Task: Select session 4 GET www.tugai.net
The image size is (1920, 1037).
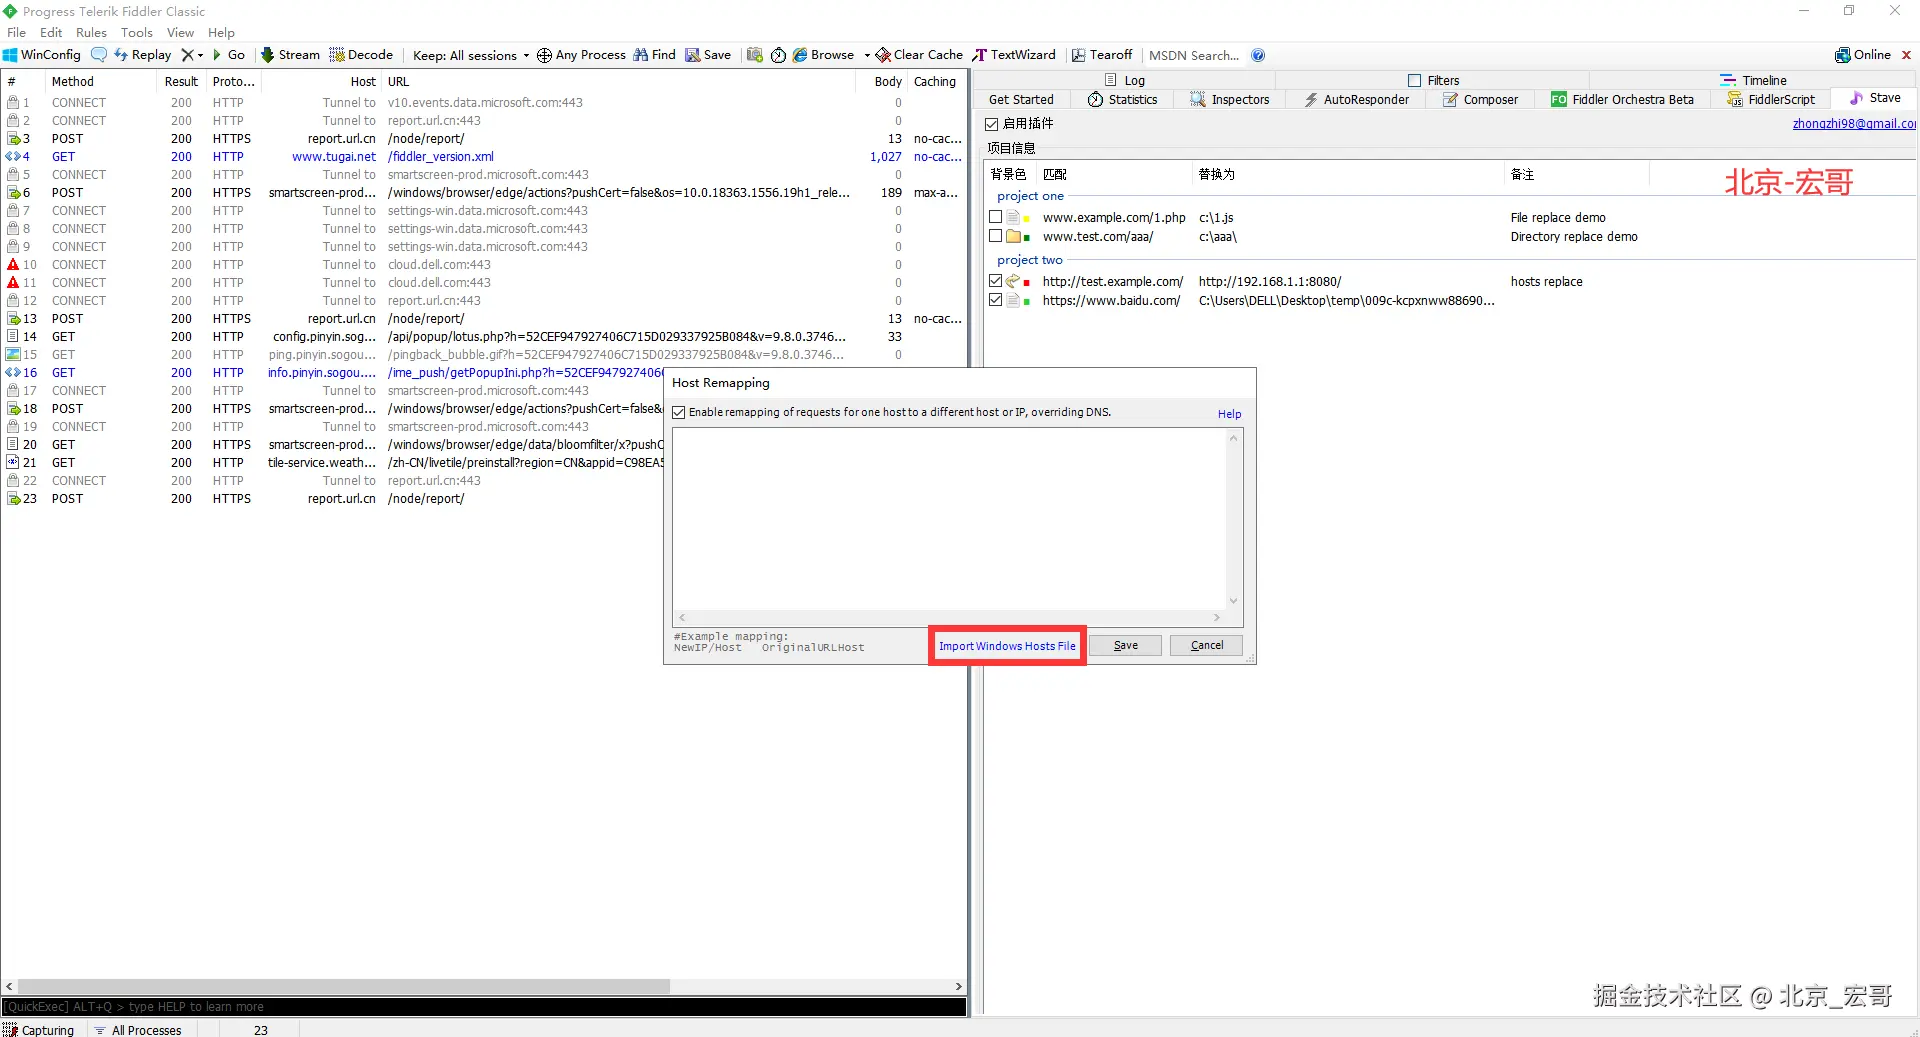Action: 484,157
